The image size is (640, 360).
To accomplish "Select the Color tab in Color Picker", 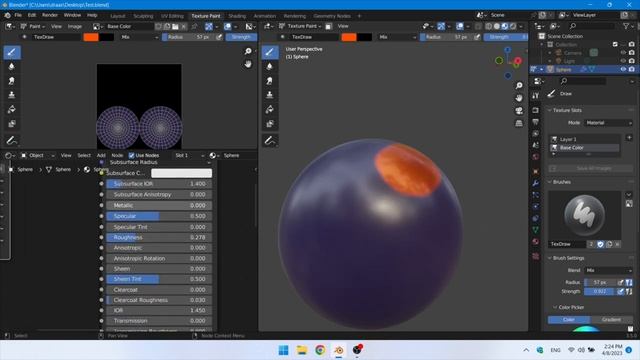I will coord(569,320).
